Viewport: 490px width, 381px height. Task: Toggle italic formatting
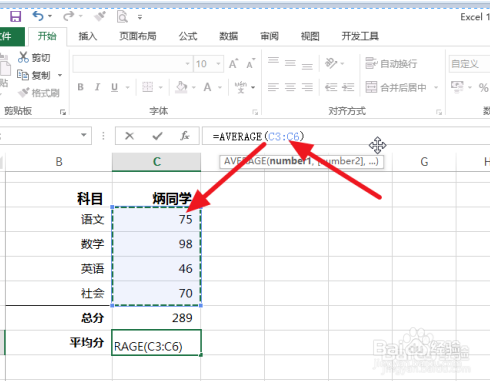97,87
